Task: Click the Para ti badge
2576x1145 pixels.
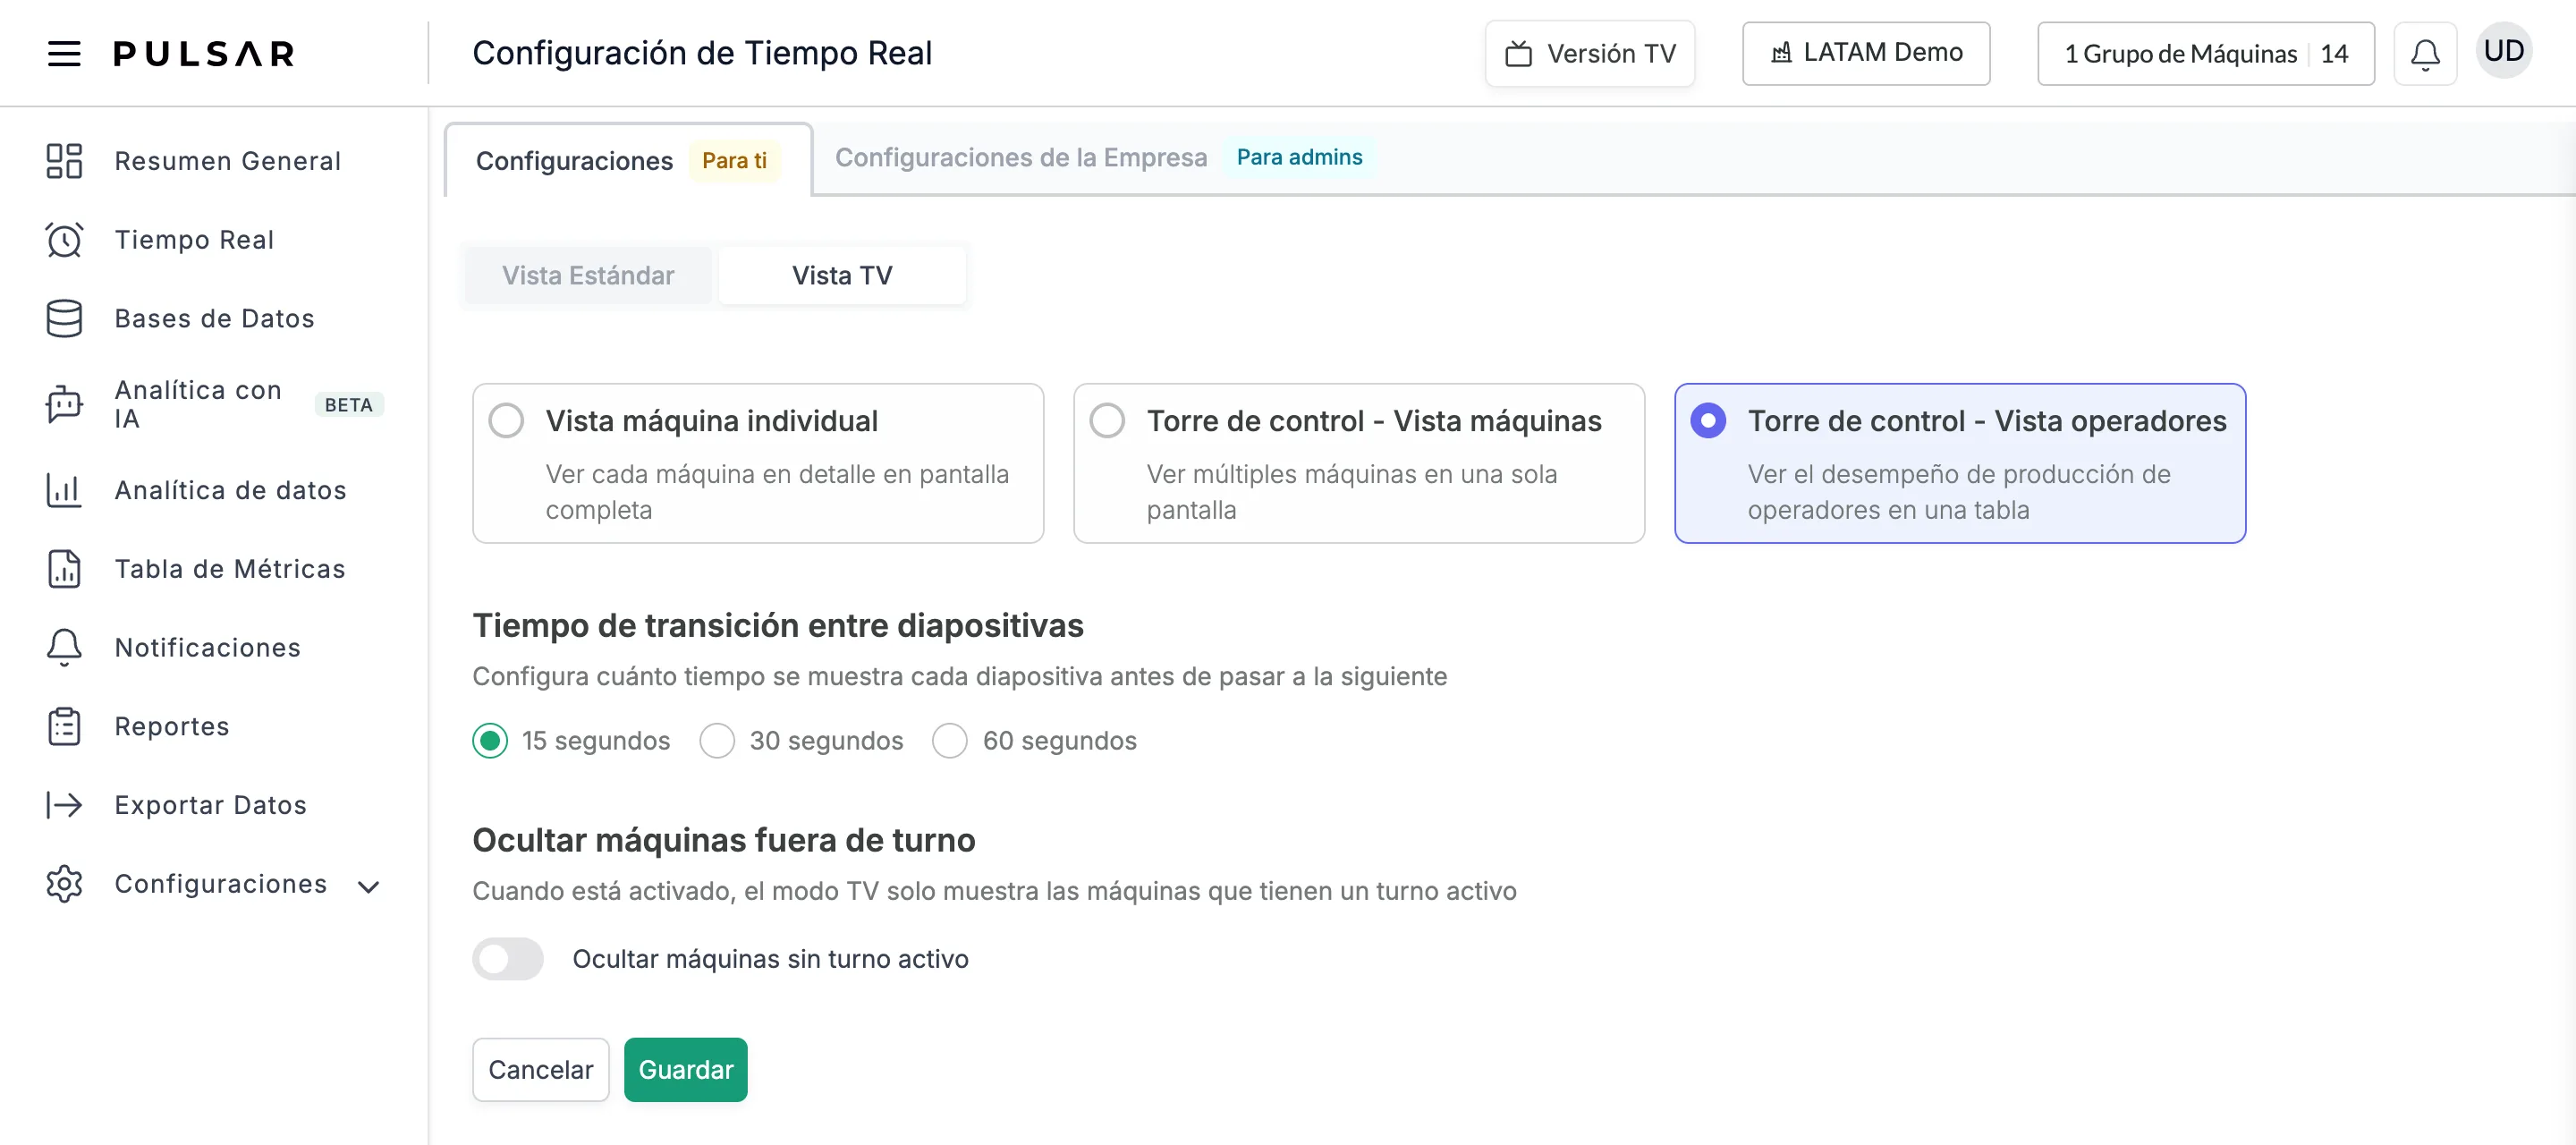Action: click(x=734, y=161)
